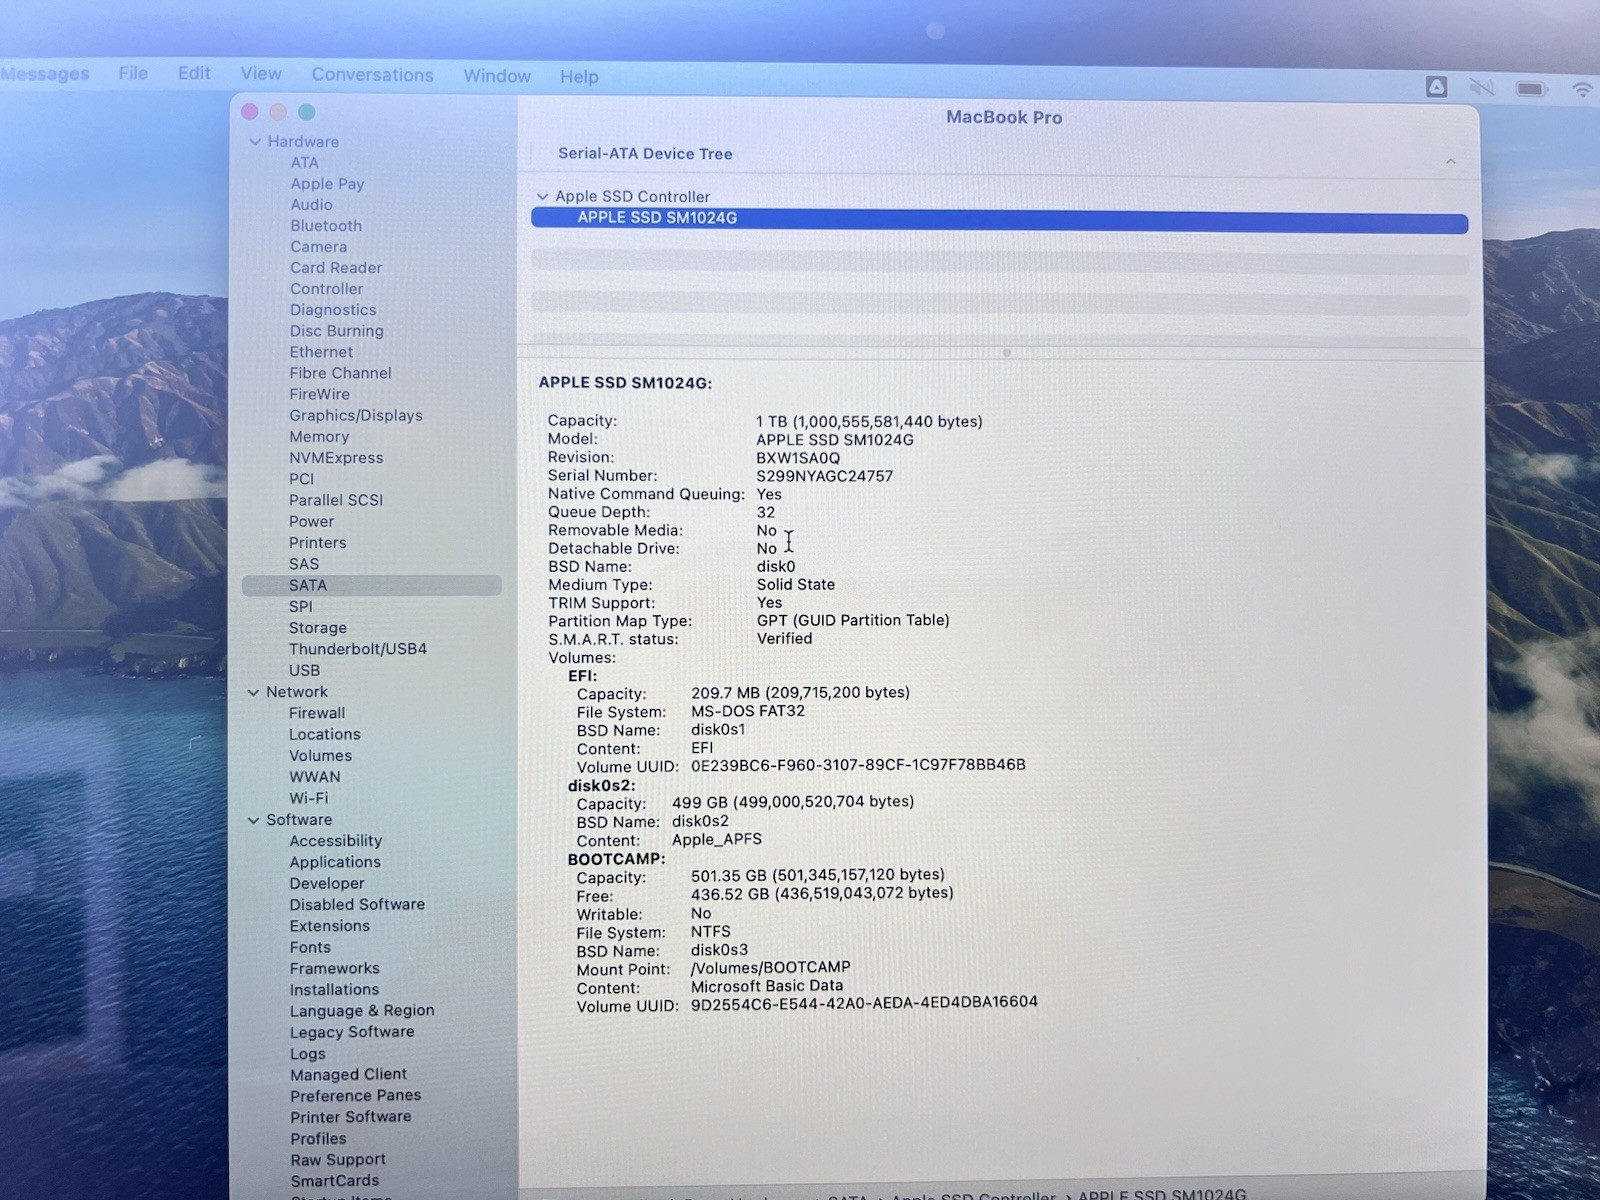
Task: Select Accessibility under Software
Action: [336, 841]
